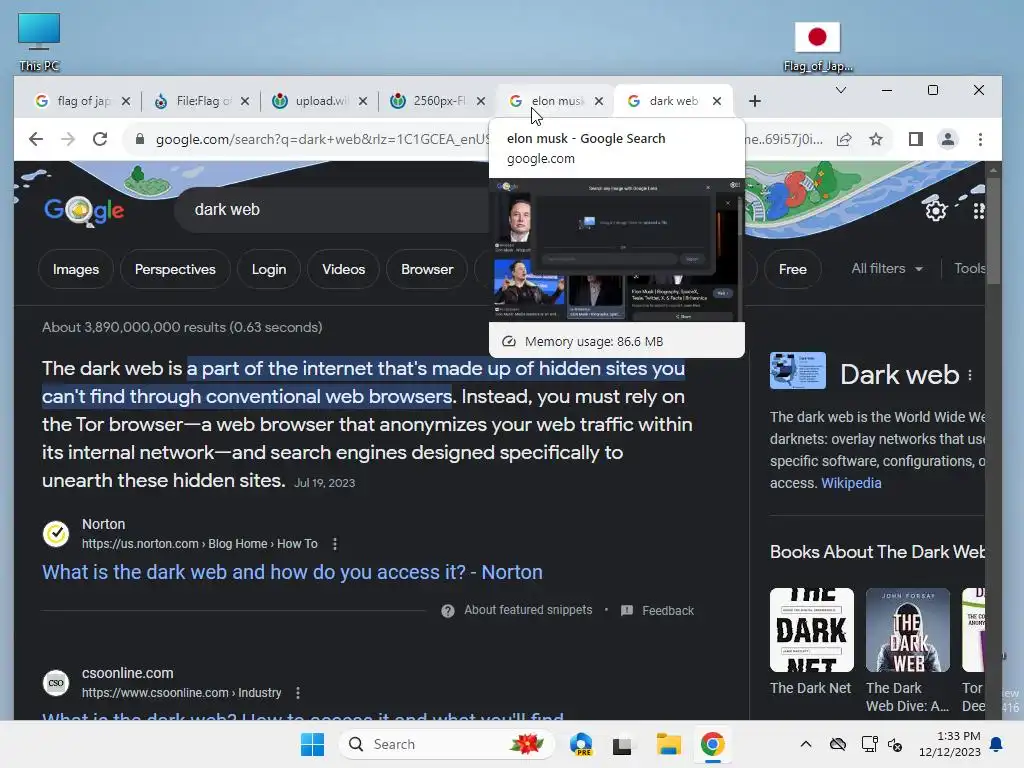Image resolution: width=1024 pixels, height=768 pixels.
Task: Open more options next to Dark web title
Action: click(x=970, y=375)
